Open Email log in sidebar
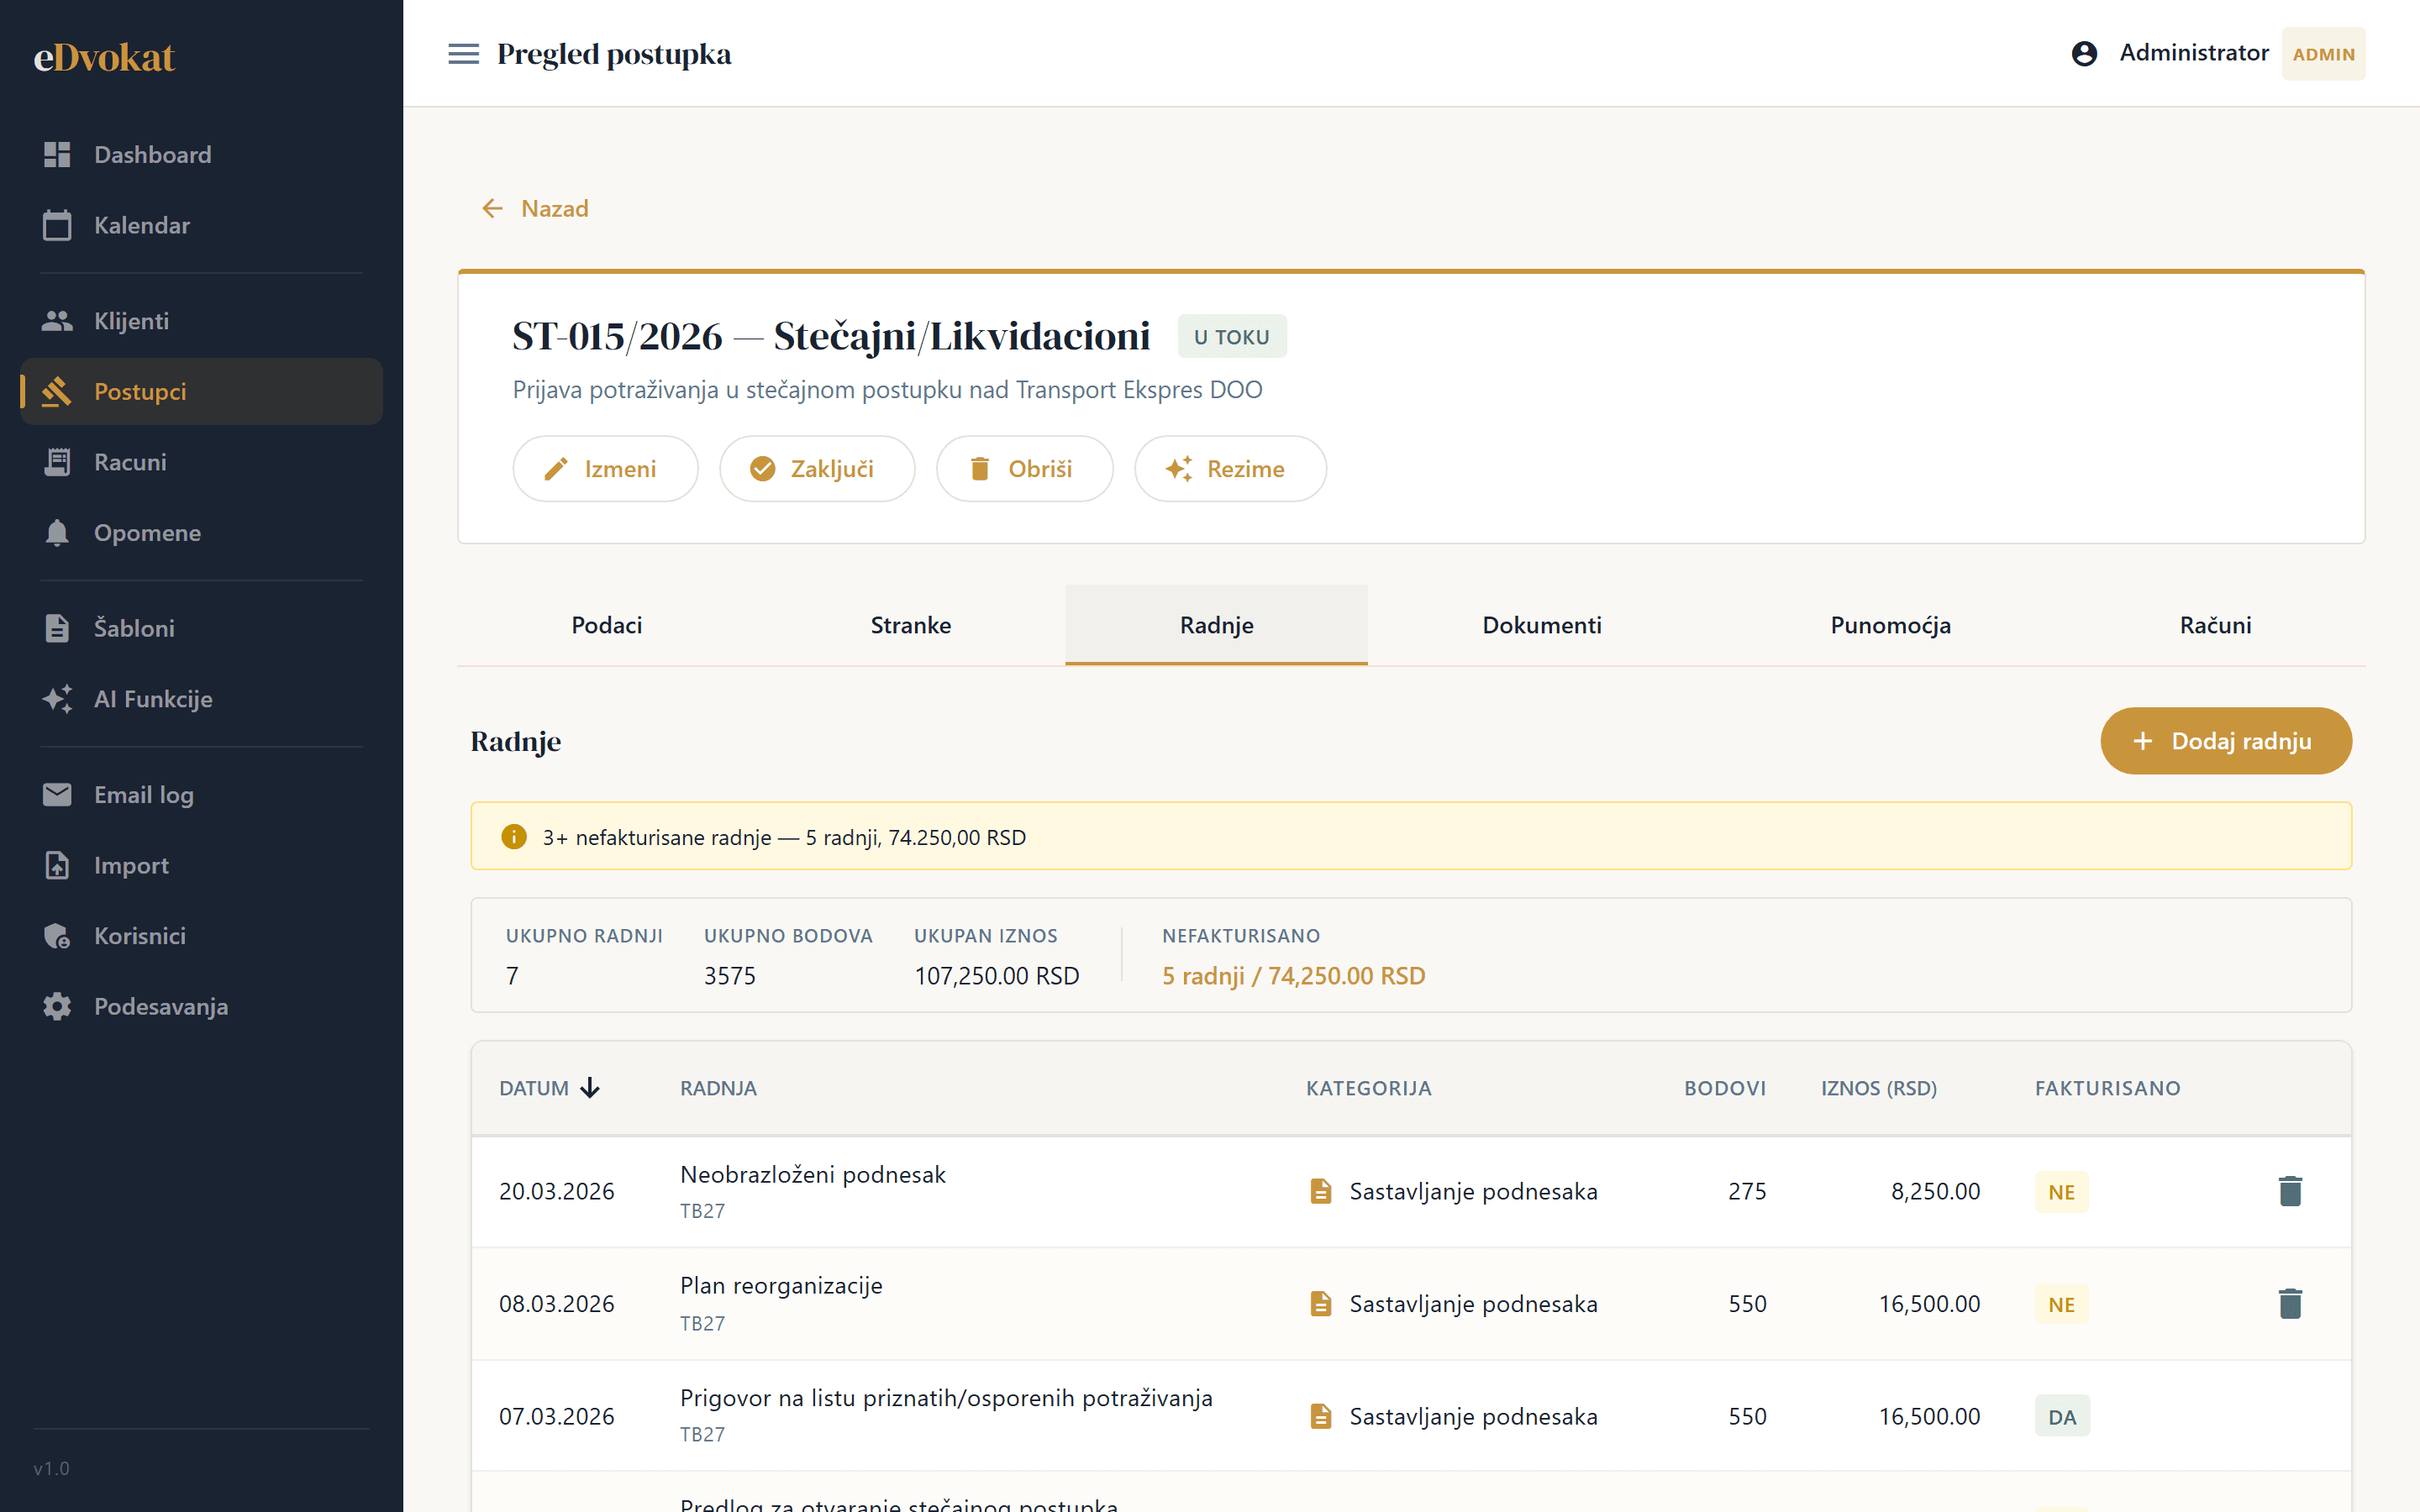The image size is (2420, 1512). click(201, 795)
